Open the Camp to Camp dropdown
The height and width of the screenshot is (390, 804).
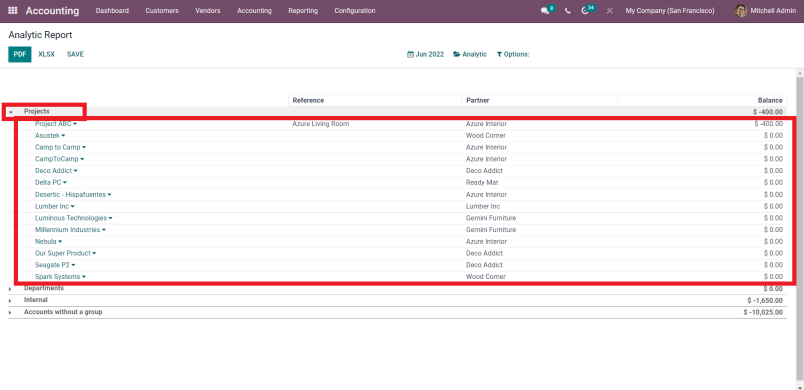coord(84,148)
